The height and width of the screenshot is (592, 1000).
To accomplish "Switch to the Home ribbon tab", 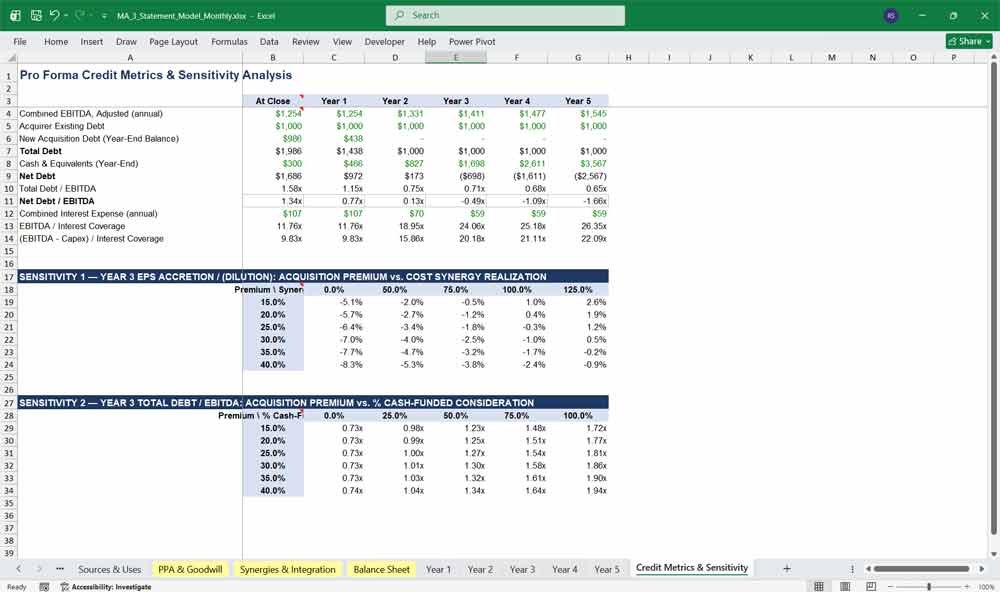I will (x=55, y=41).
